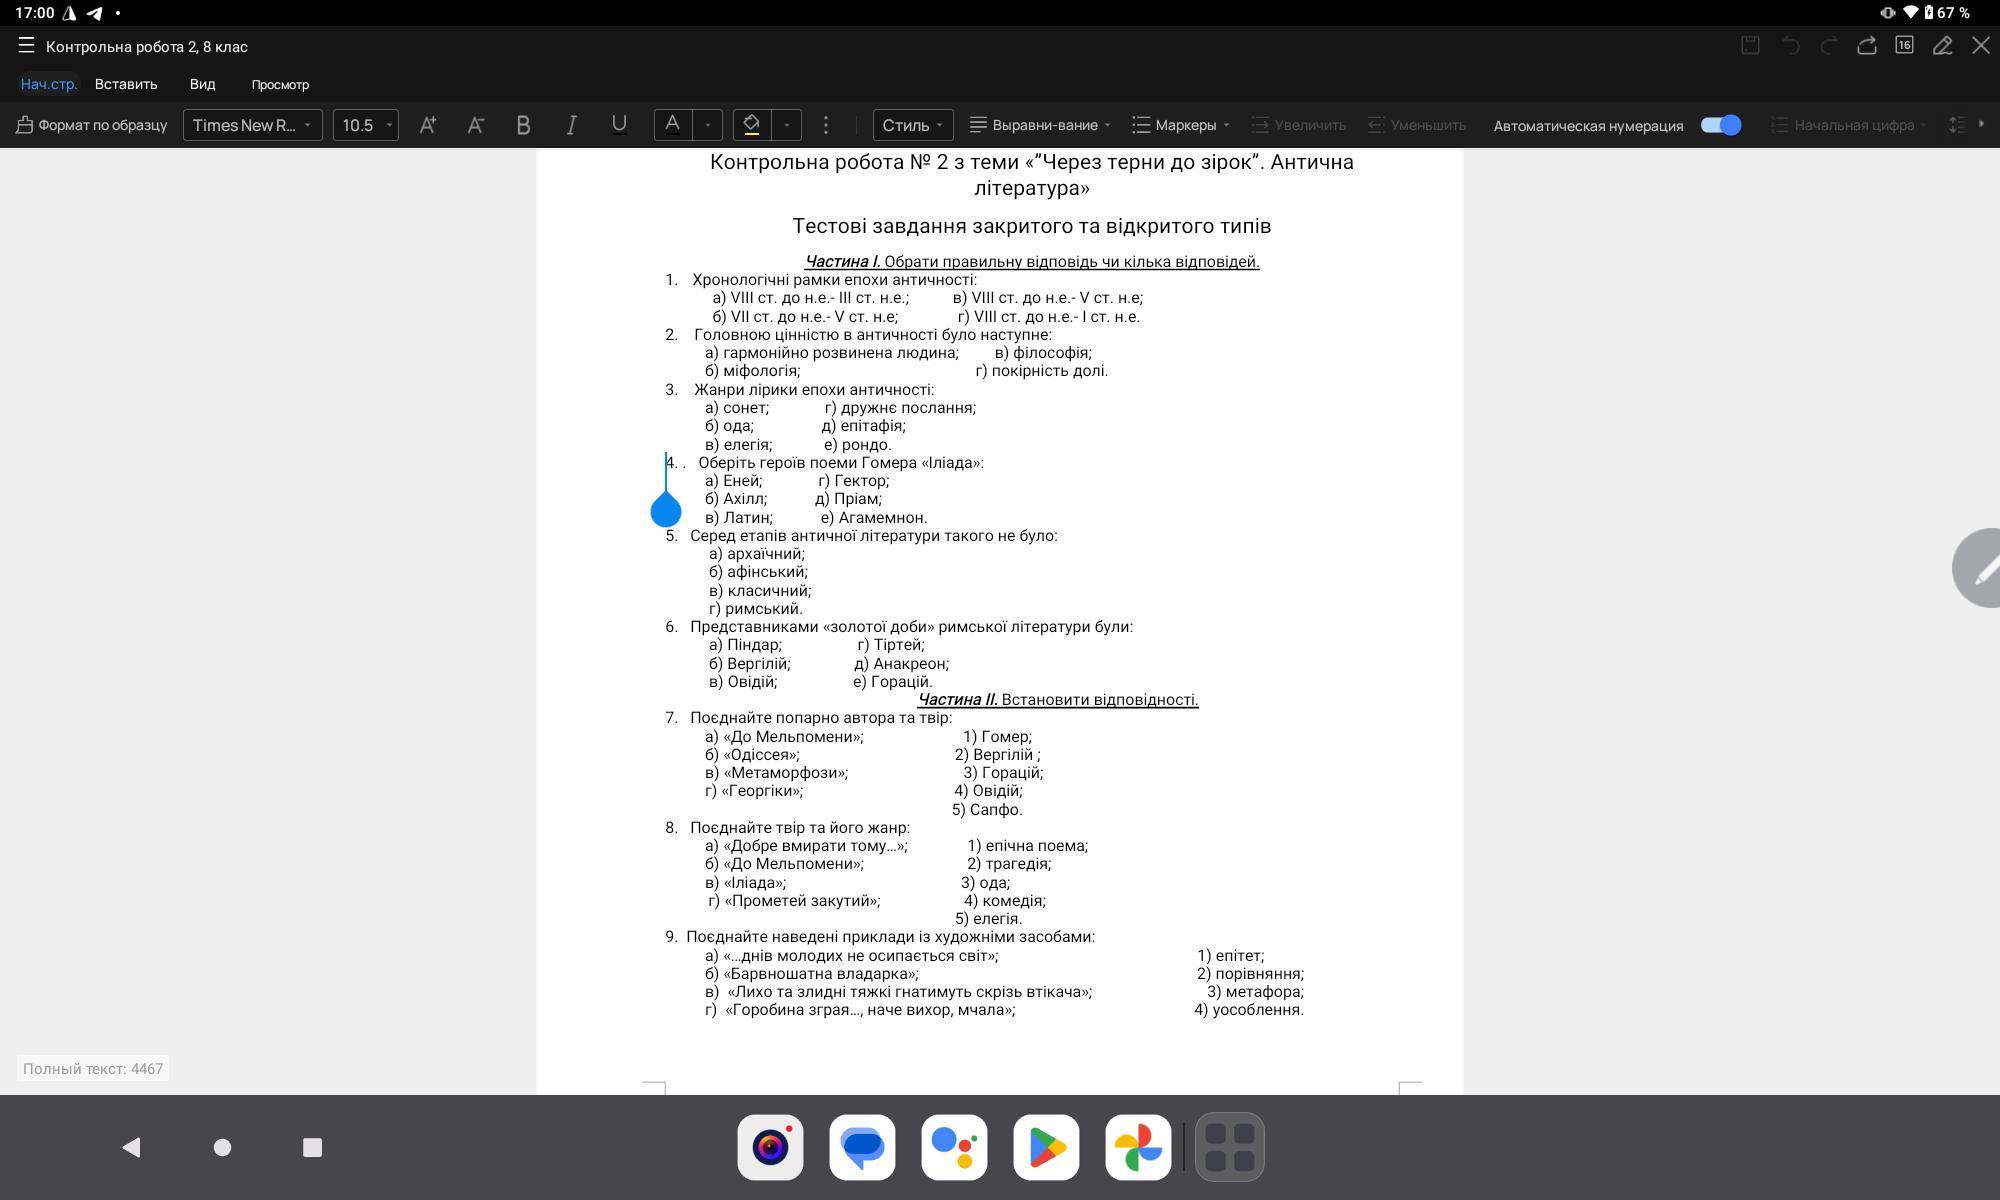Toggle underline formatting
The height and width of the screenshot is (1200, 2000).
619,125
